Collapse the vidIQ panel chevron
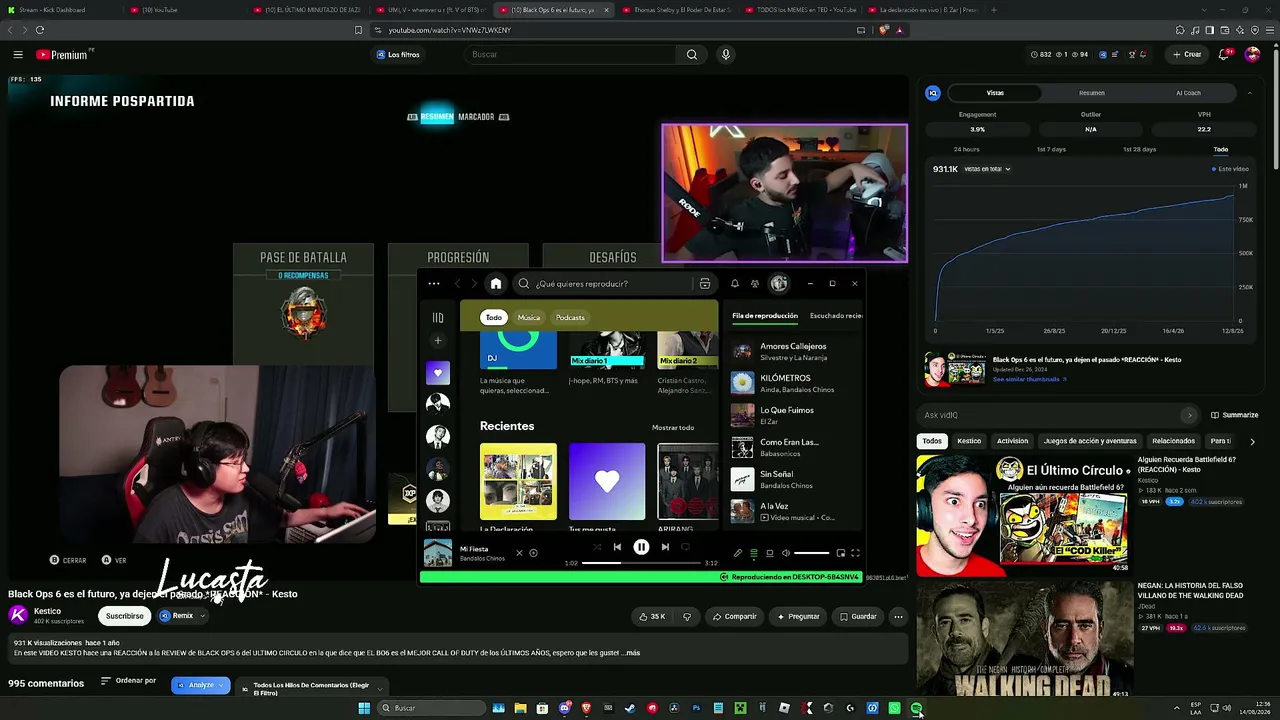 coord(1249,93)
